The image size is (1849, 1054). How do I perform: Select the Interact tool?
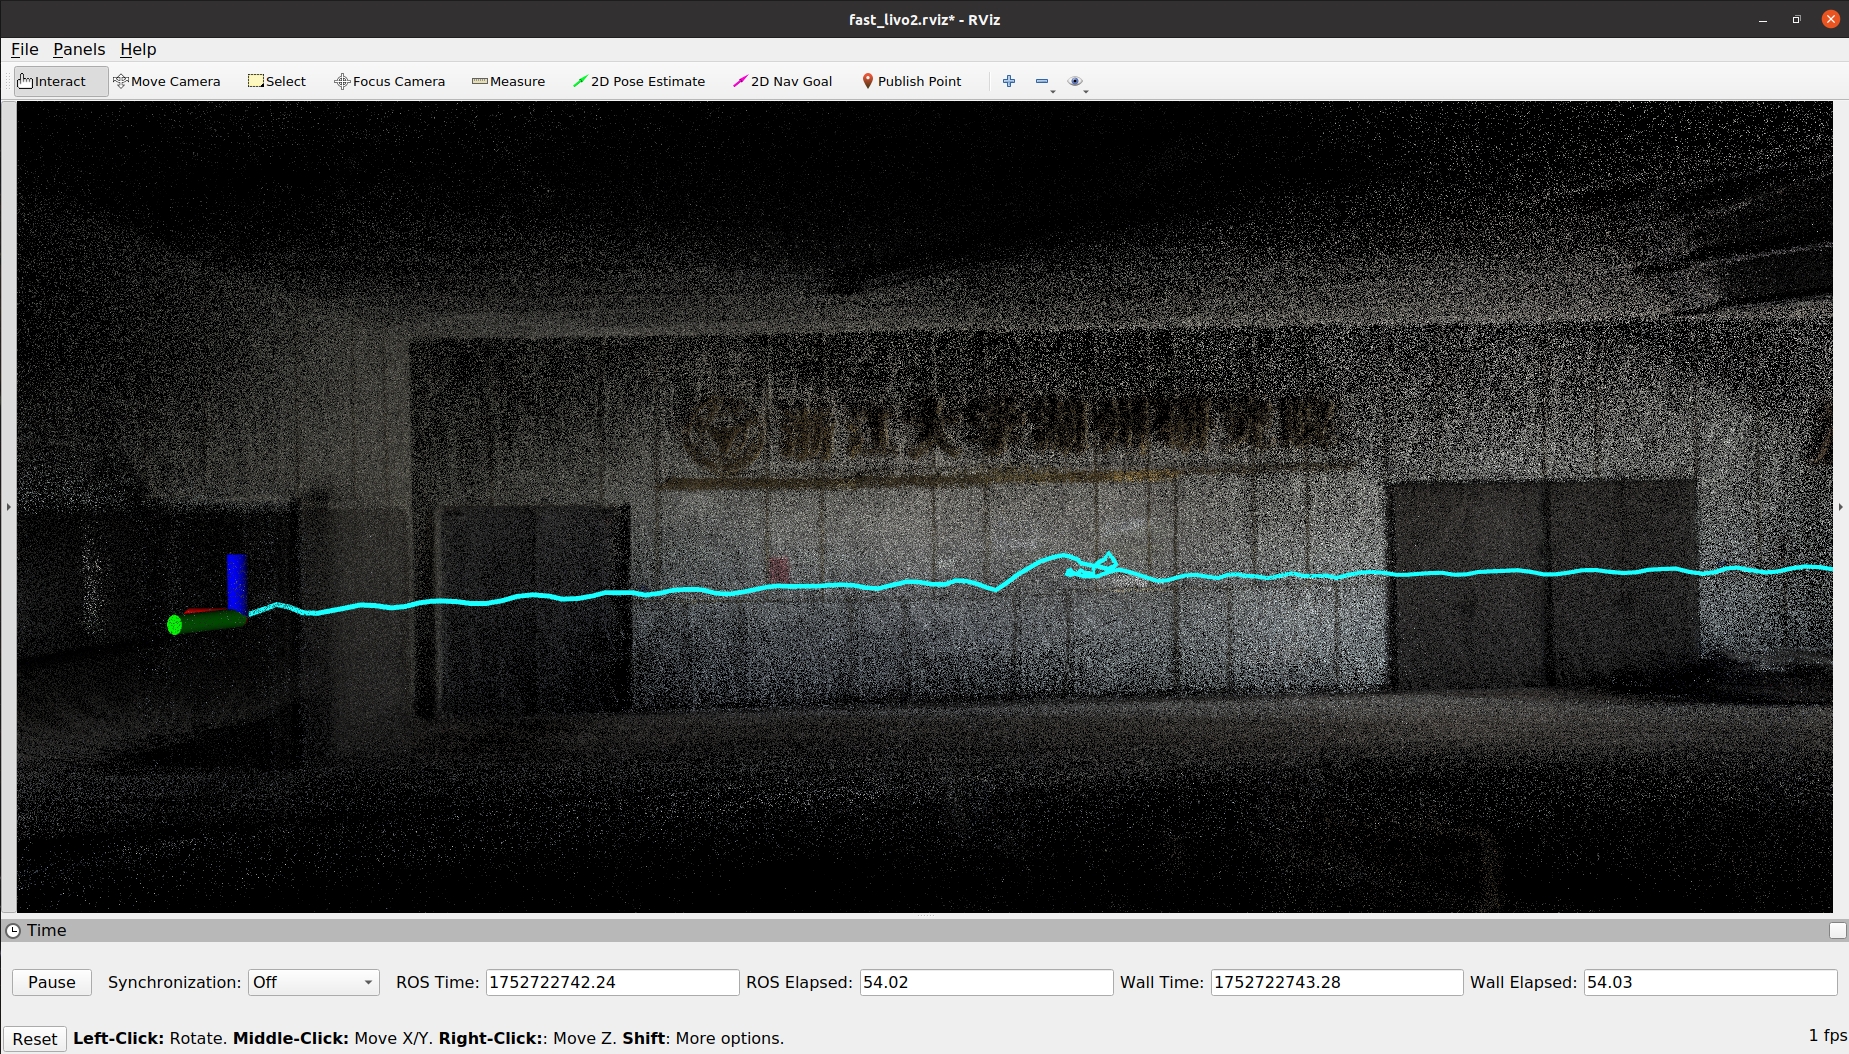52,82
